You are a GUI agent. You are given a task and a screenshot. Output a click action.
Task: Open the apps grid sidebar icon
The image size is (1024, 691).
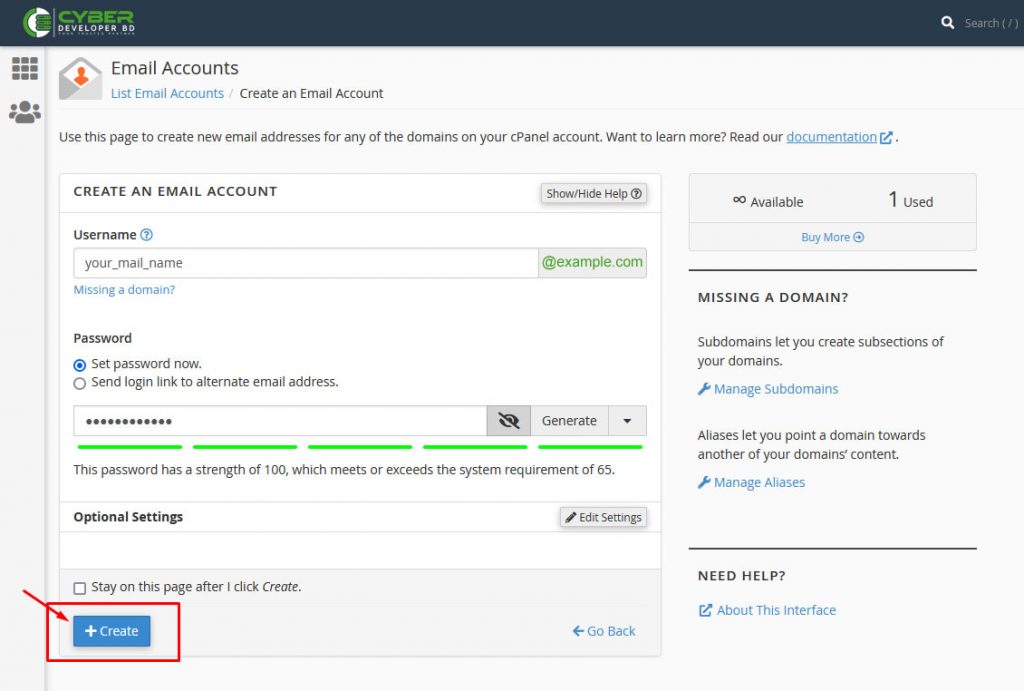point(24,68)
